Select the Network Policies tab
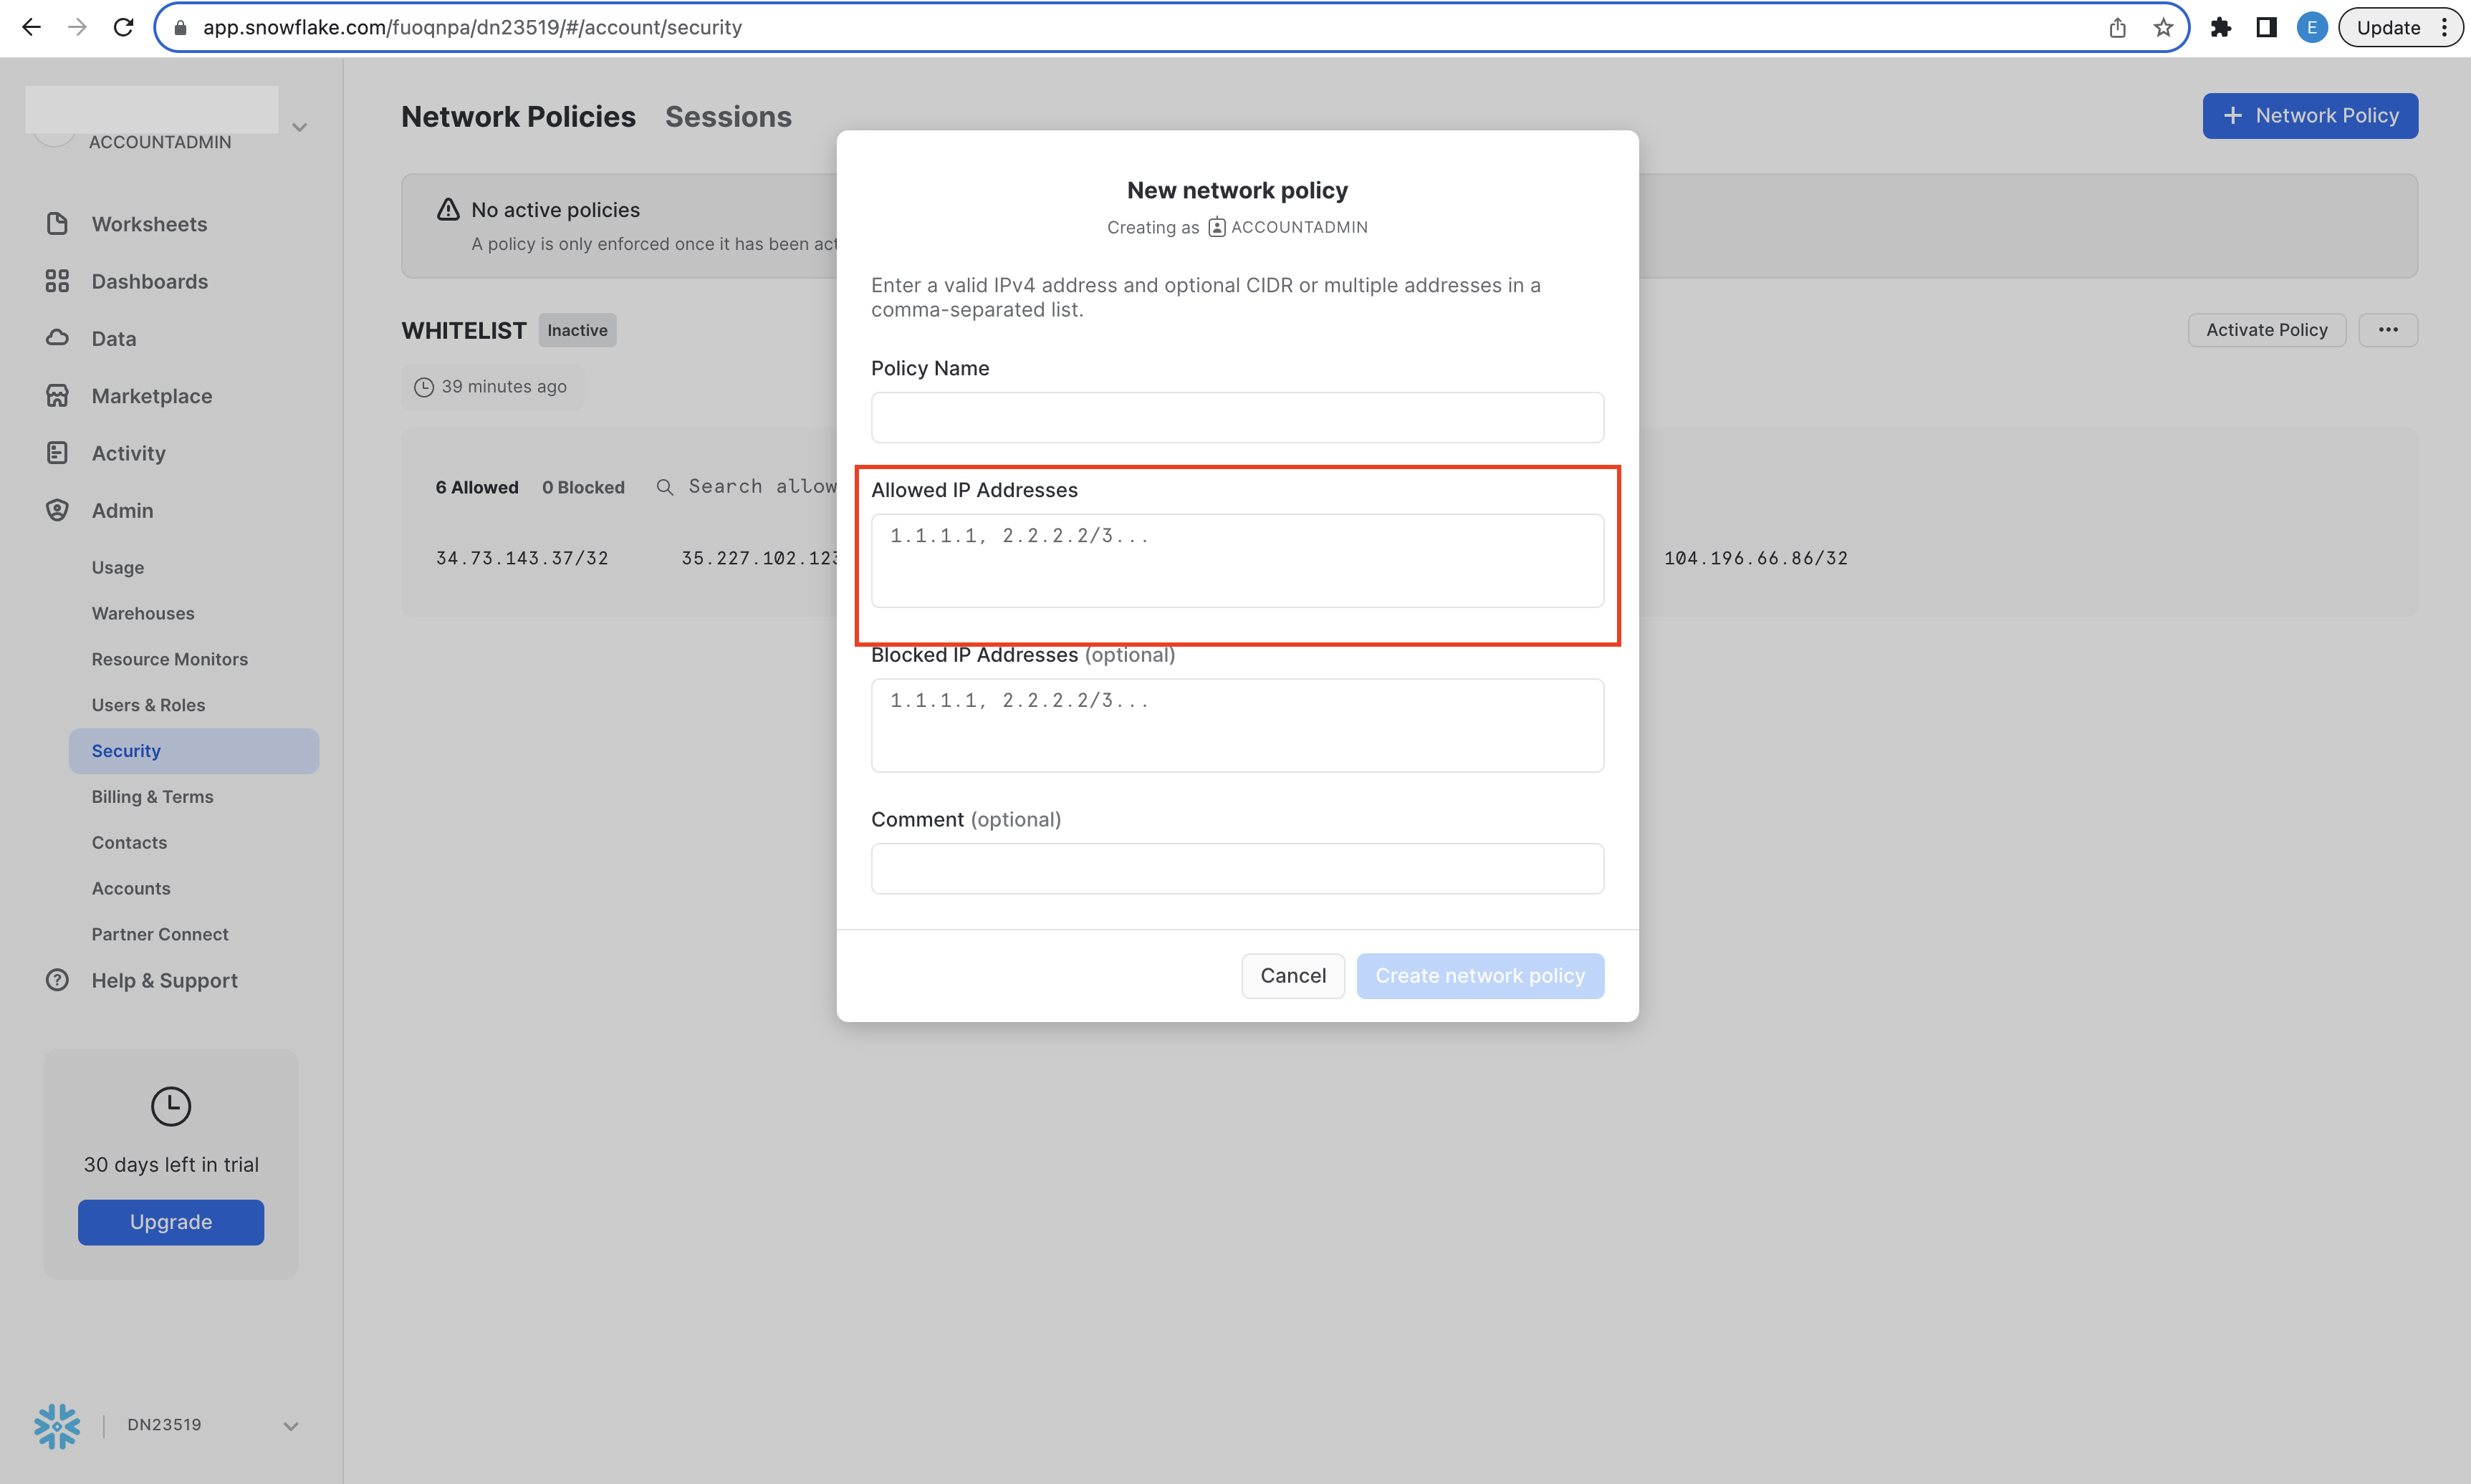This screenshot has height=1484, width=2471. (x=518, y=117)
